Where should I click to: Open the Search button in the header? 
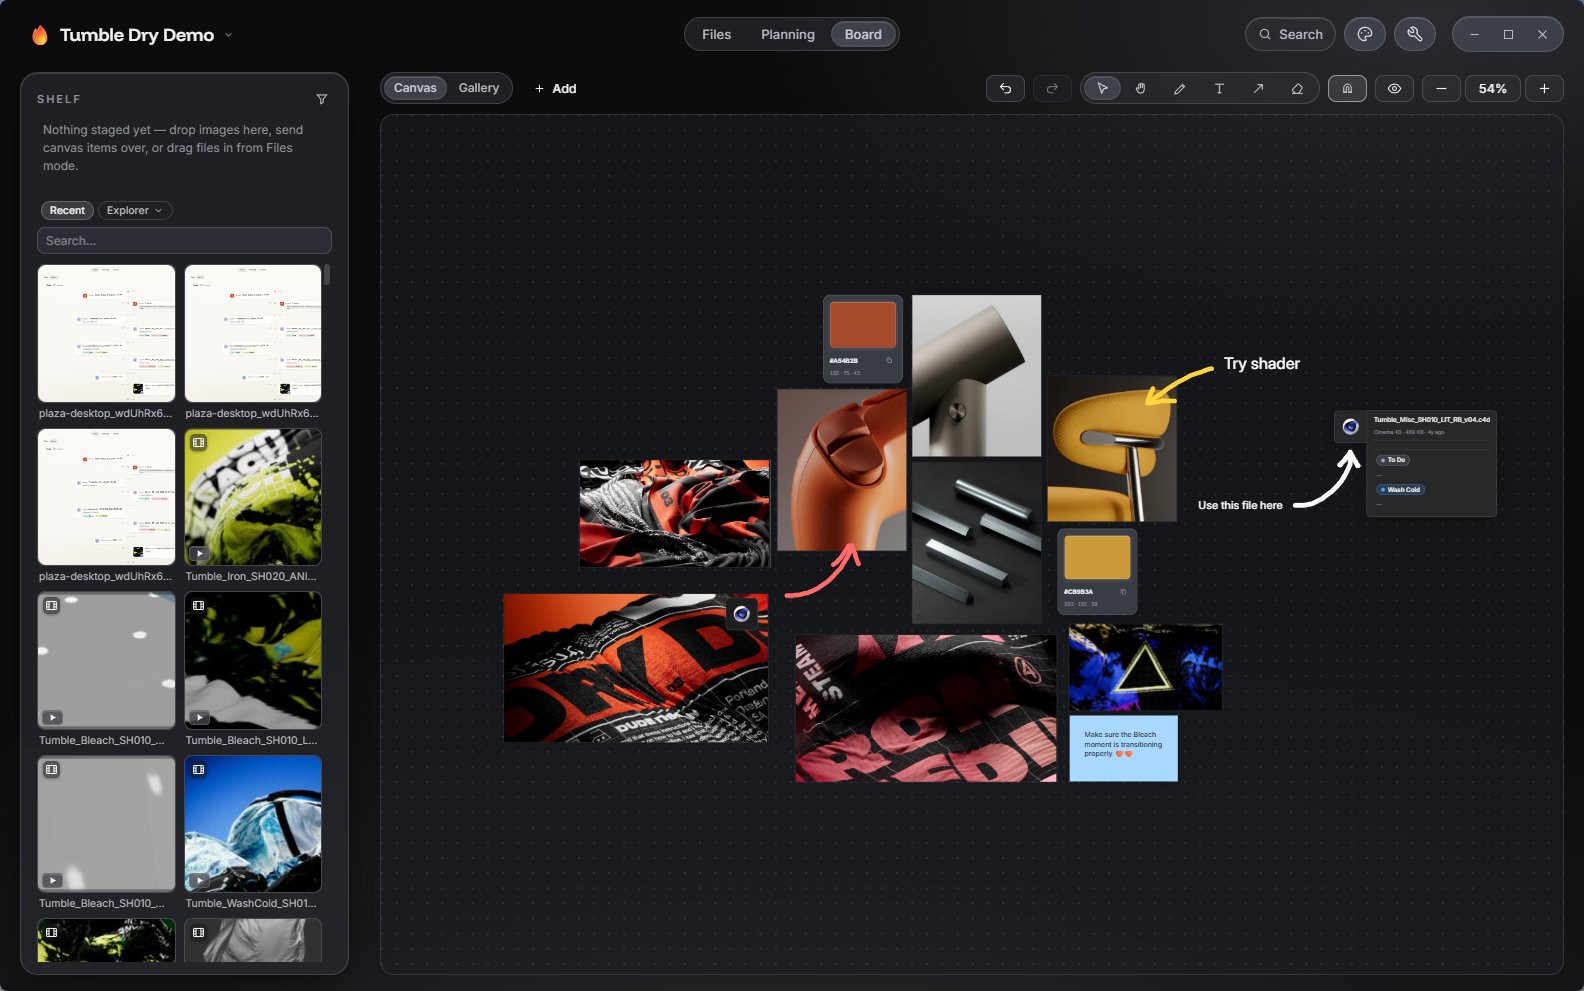point(1290,34)
